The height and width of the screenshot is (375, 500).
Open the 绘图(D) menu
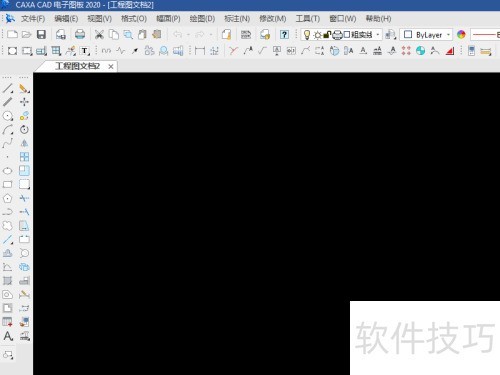pos(202,19)
